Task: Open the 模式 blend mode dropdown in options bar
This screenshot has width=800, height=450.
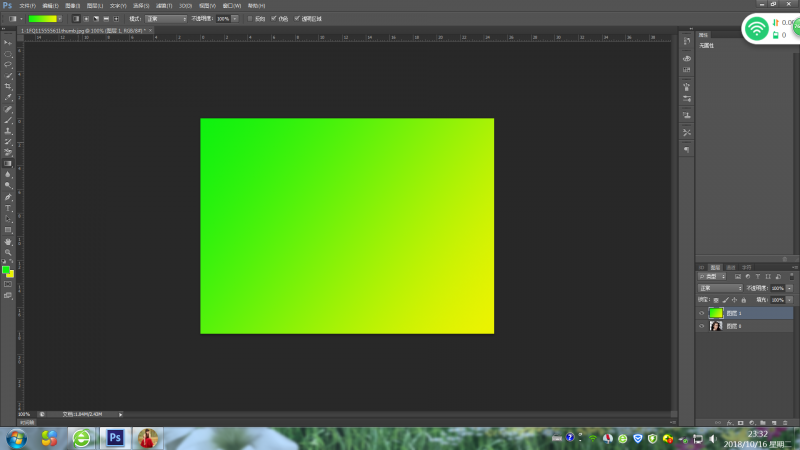Action: [x=165, y=18]
